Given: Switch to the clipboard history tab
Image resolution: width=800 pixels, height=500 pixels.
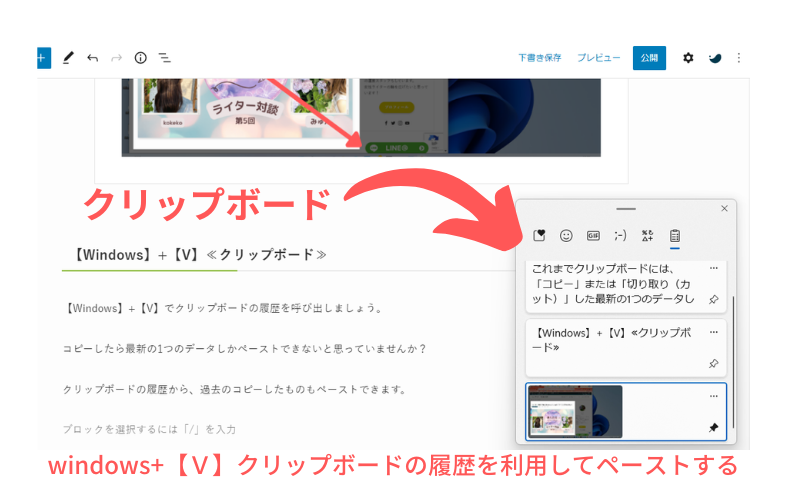Looking at the screenshot, I should [674, 236].
